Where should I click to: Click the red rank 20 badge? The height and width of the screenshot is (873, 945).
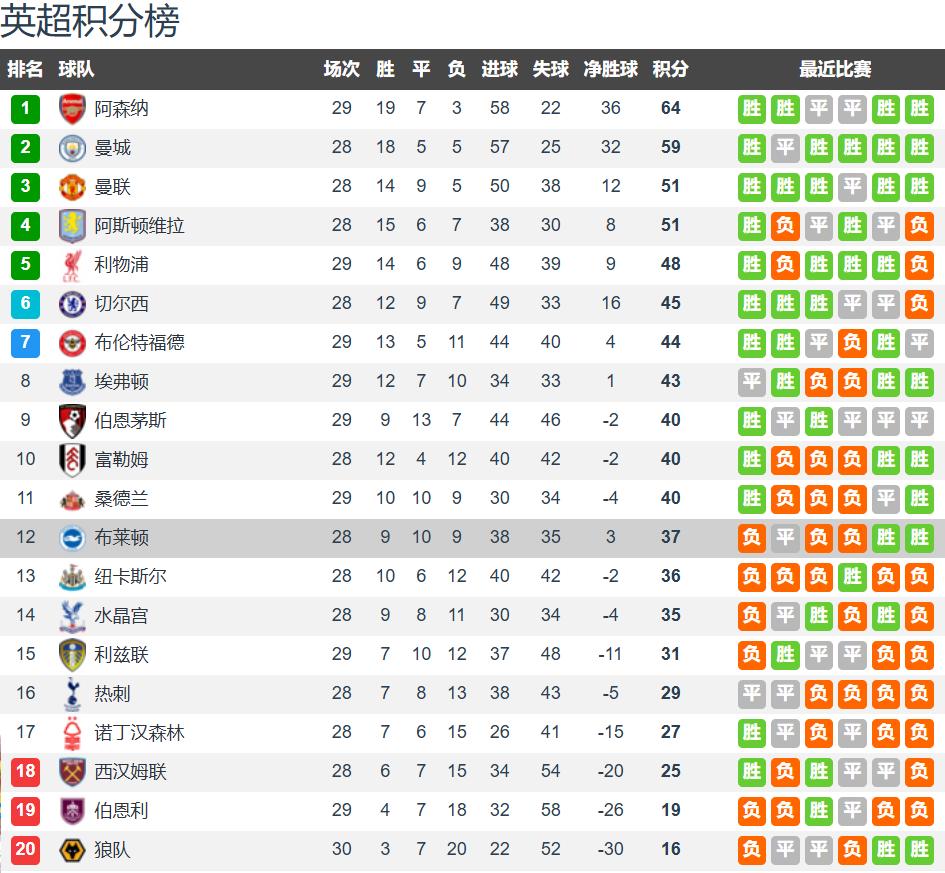[x=25, y=849]
